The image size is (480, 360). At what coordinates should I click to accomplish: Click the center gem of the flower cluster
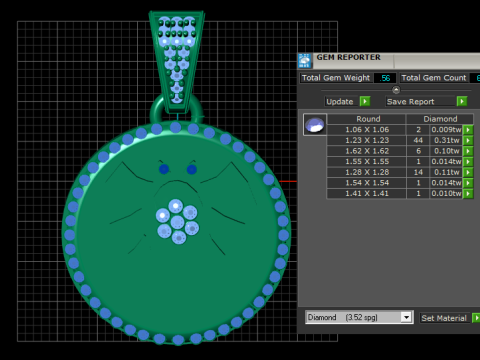(177, 222)
